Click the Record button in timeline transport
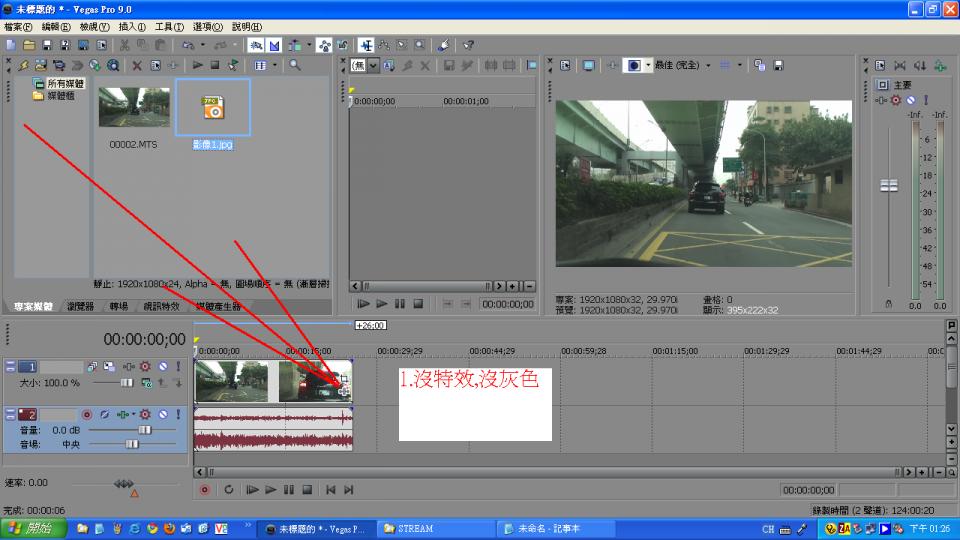Viewport: 960px width, 540px height. [205, 490]
